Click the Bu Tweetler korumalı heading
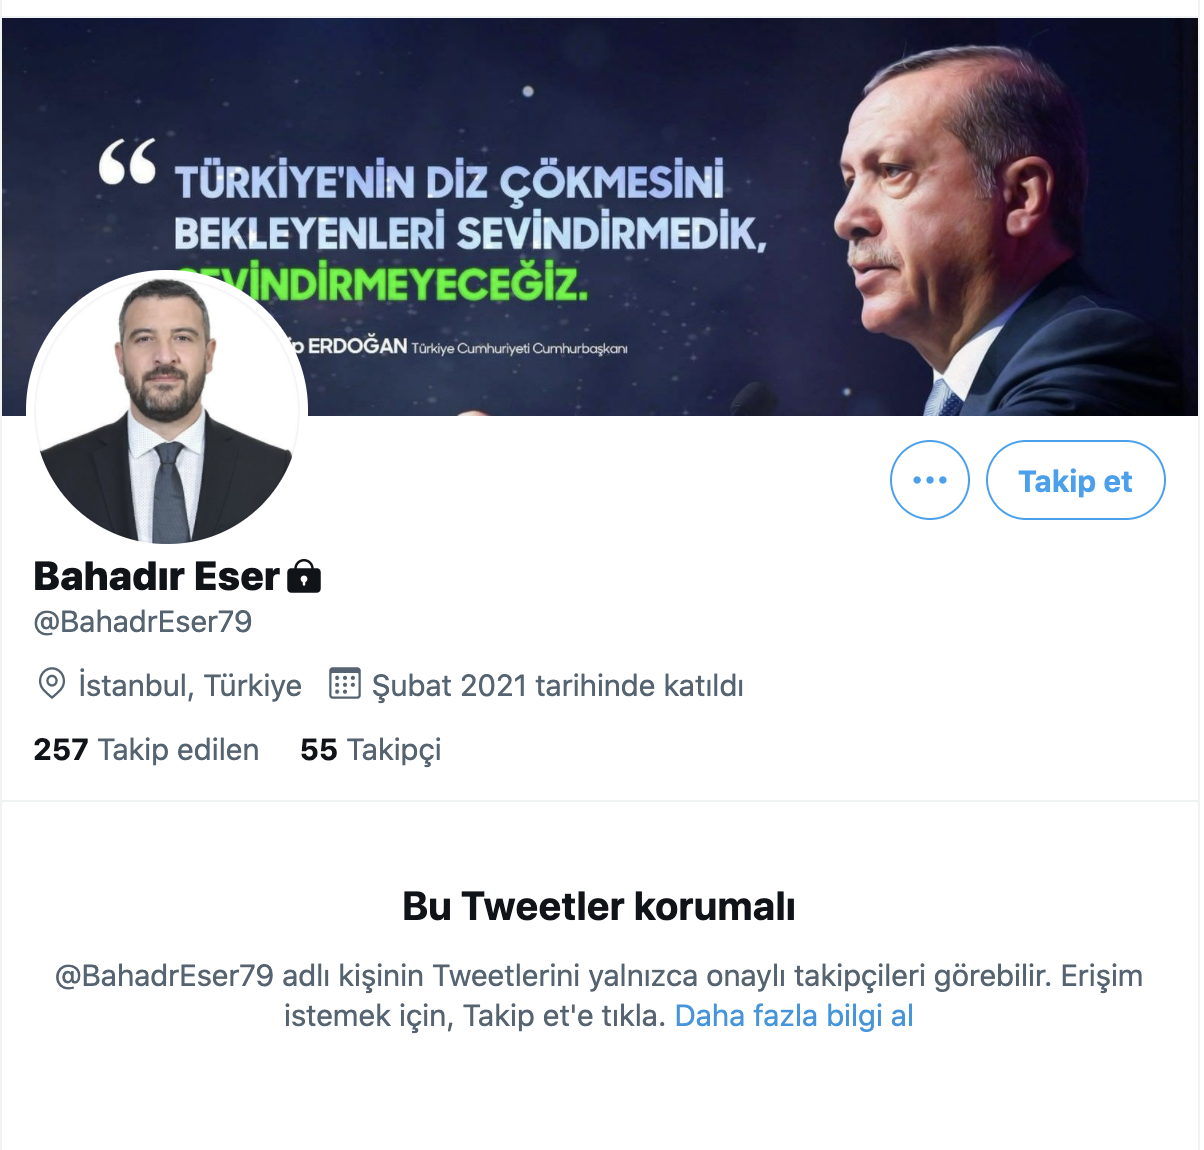 pyautogui.click(x=599, y=907)
